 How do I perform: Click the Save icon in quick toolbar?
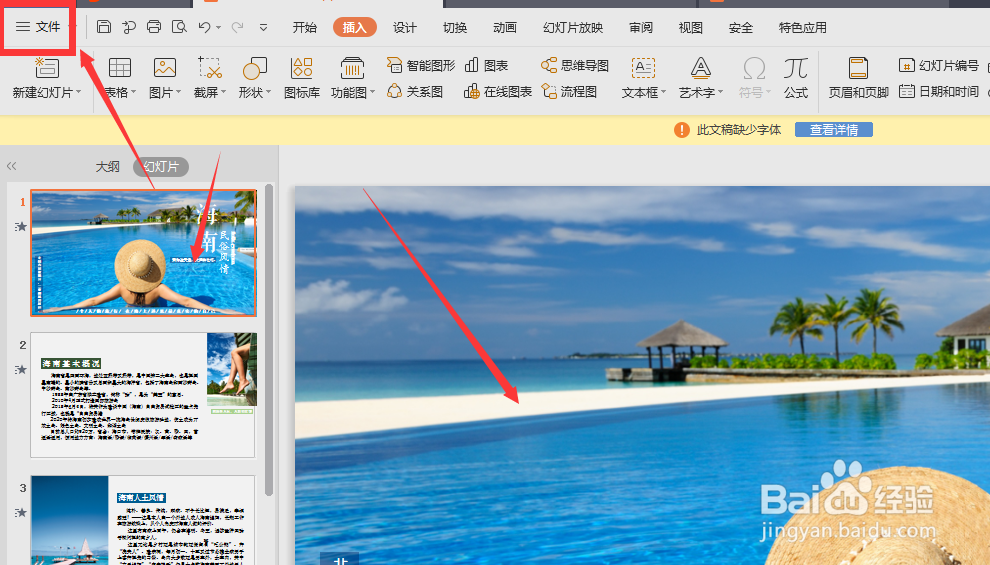[104, 27]
